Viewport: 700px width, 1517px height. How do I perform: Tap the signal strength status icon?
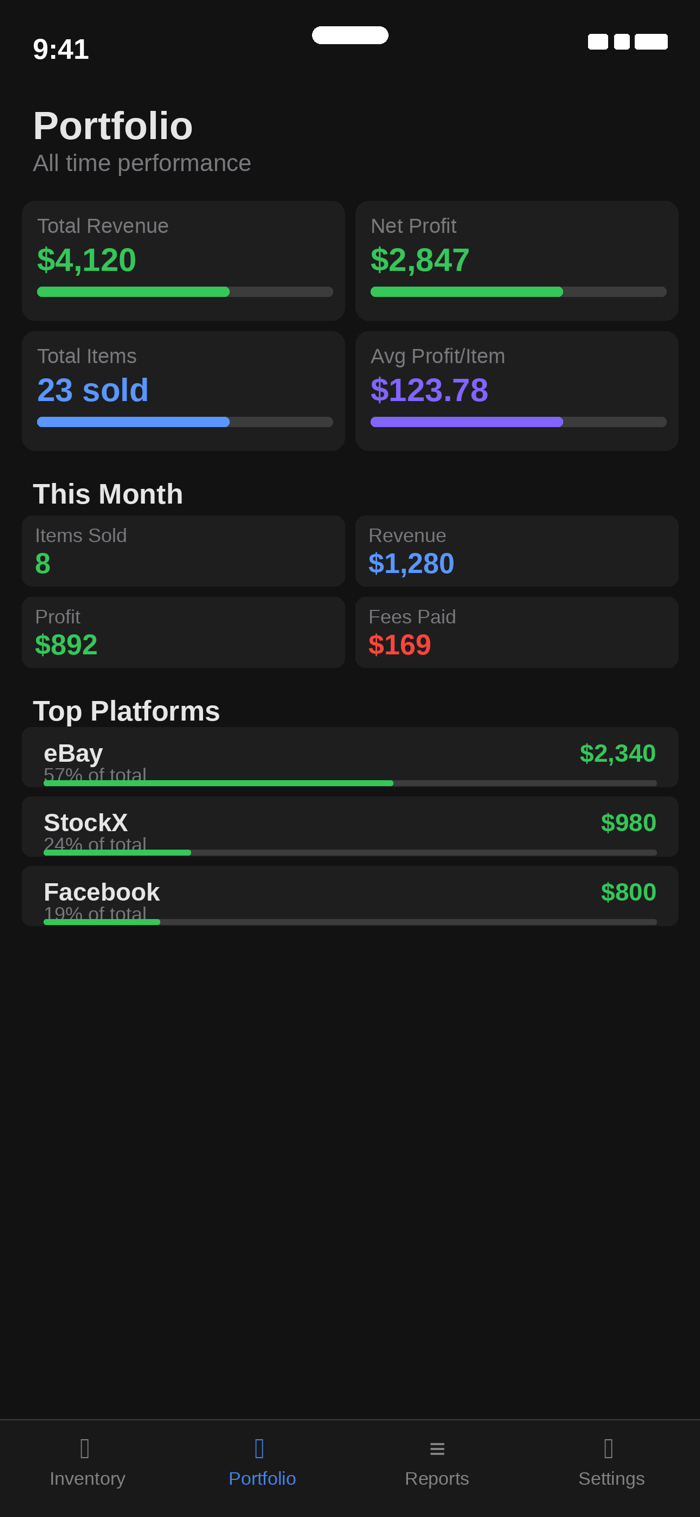[x=598, y=42]
